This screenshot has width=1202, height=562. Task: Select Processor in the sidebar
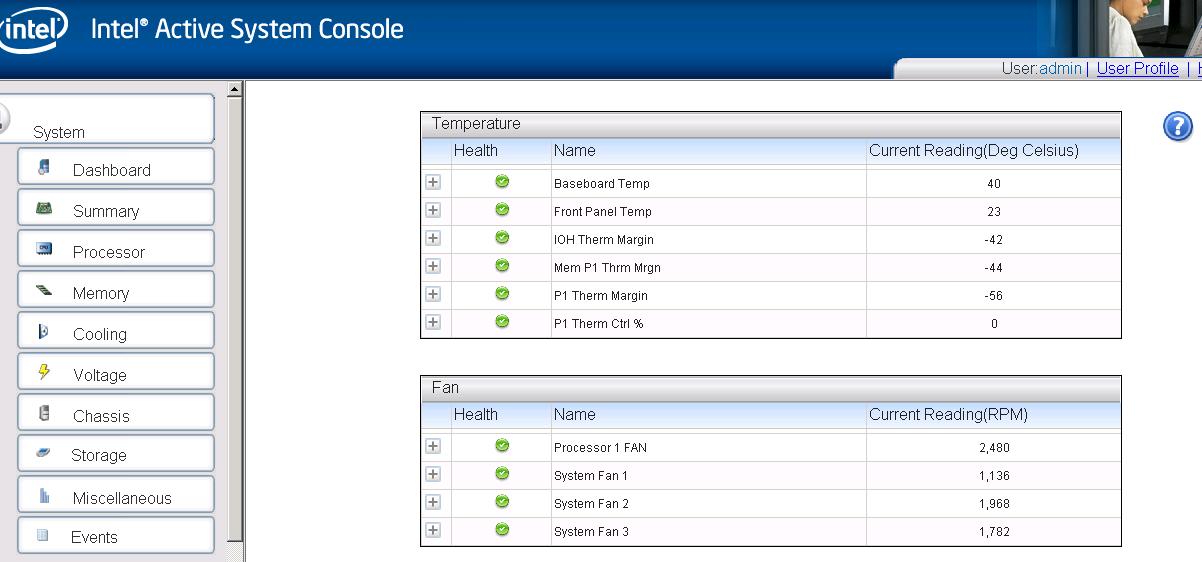point(116,249)
